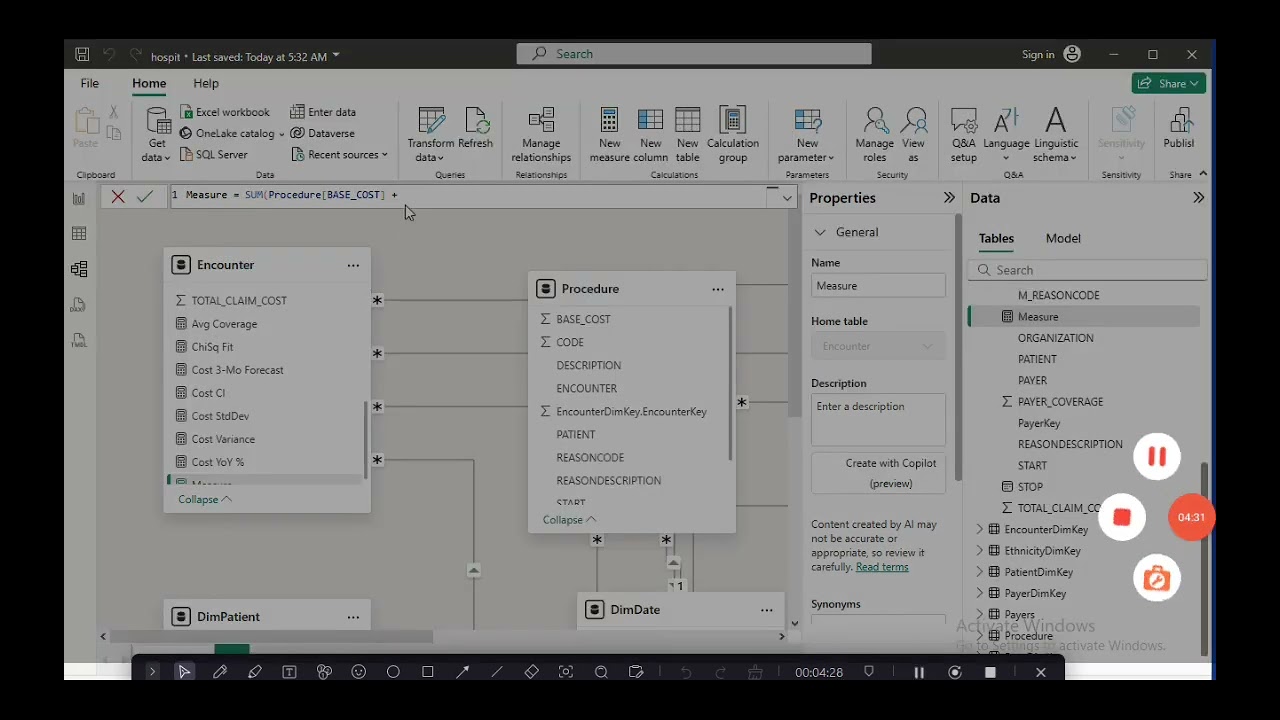Click the Data pane vertical scrollbar
This screenshot has width=1280, height=720.
(1204, 559)
